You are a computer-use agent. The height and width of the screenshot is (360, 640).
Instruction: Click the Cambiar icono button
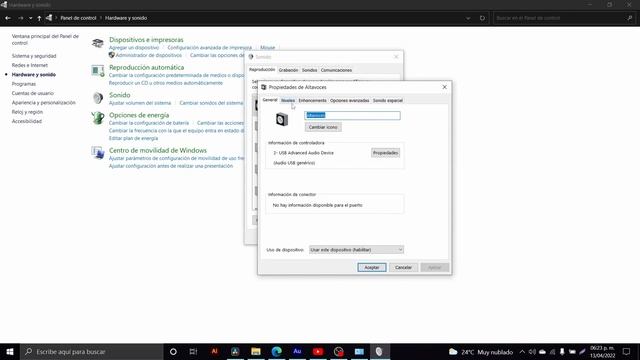(323, 127)
